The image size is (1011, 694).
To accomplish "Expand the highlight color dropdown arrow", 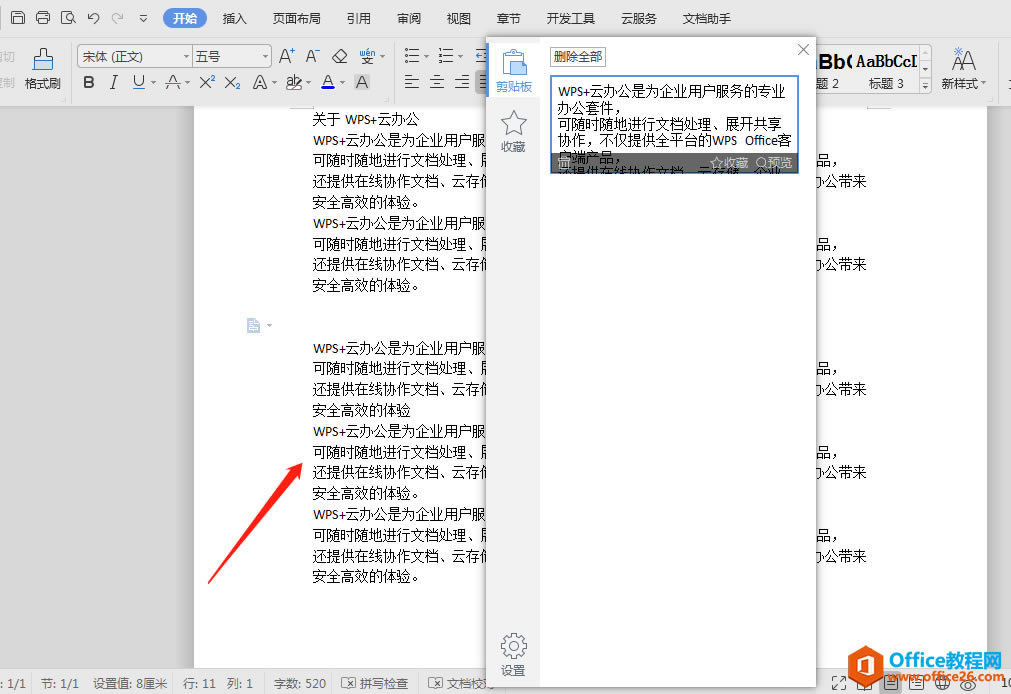I will click(309, 83).
